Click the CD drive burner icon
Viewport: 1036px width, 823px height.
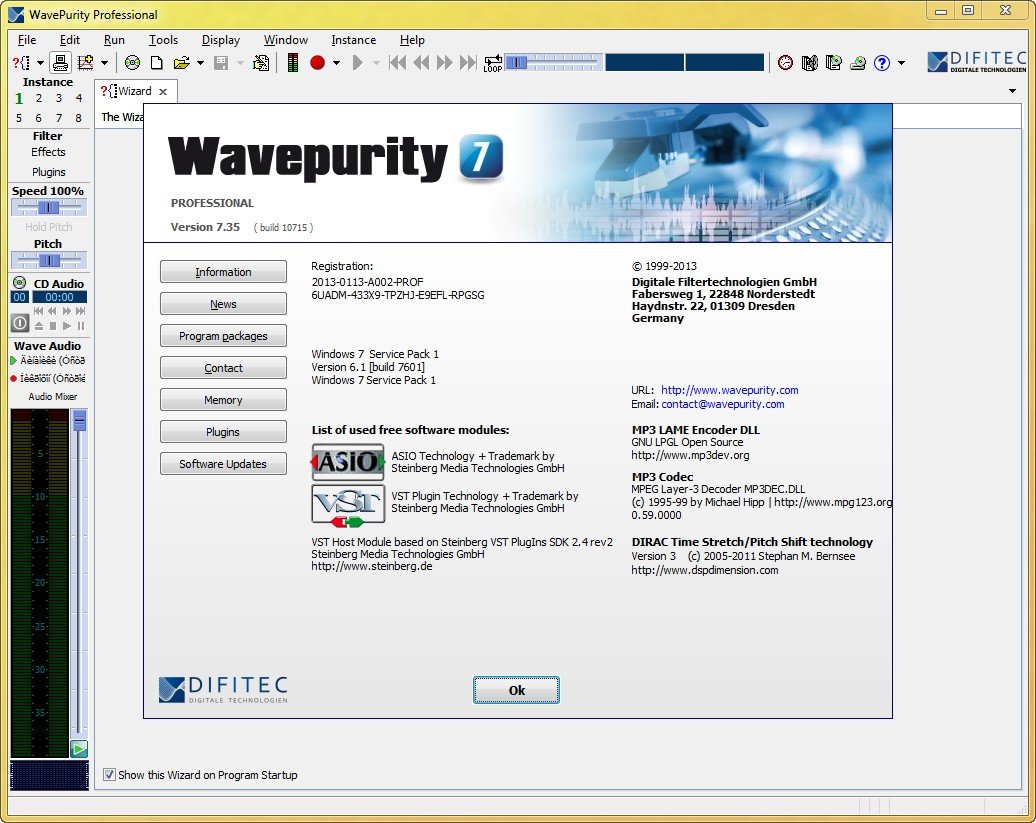click(858, 63)
